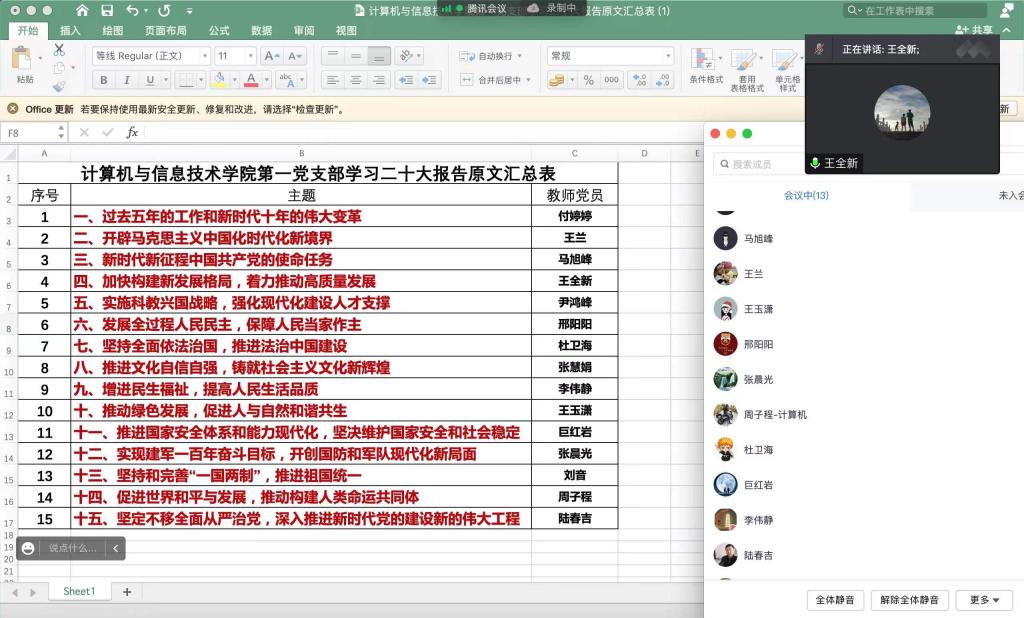The height and width of the screenshot is (618, 1024).
Task: Open the 更多 dropdown in members panel
Action: pos(984,600)
